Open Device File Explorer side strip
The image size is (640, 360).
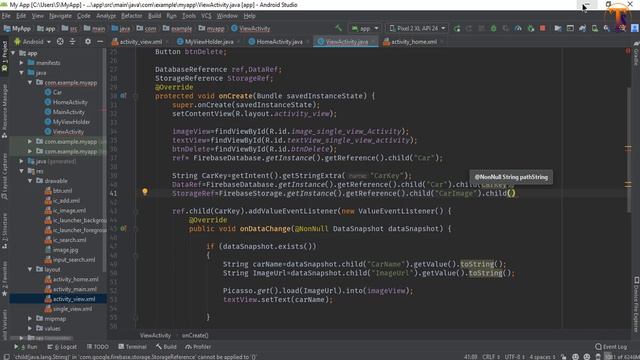point(636,304)
